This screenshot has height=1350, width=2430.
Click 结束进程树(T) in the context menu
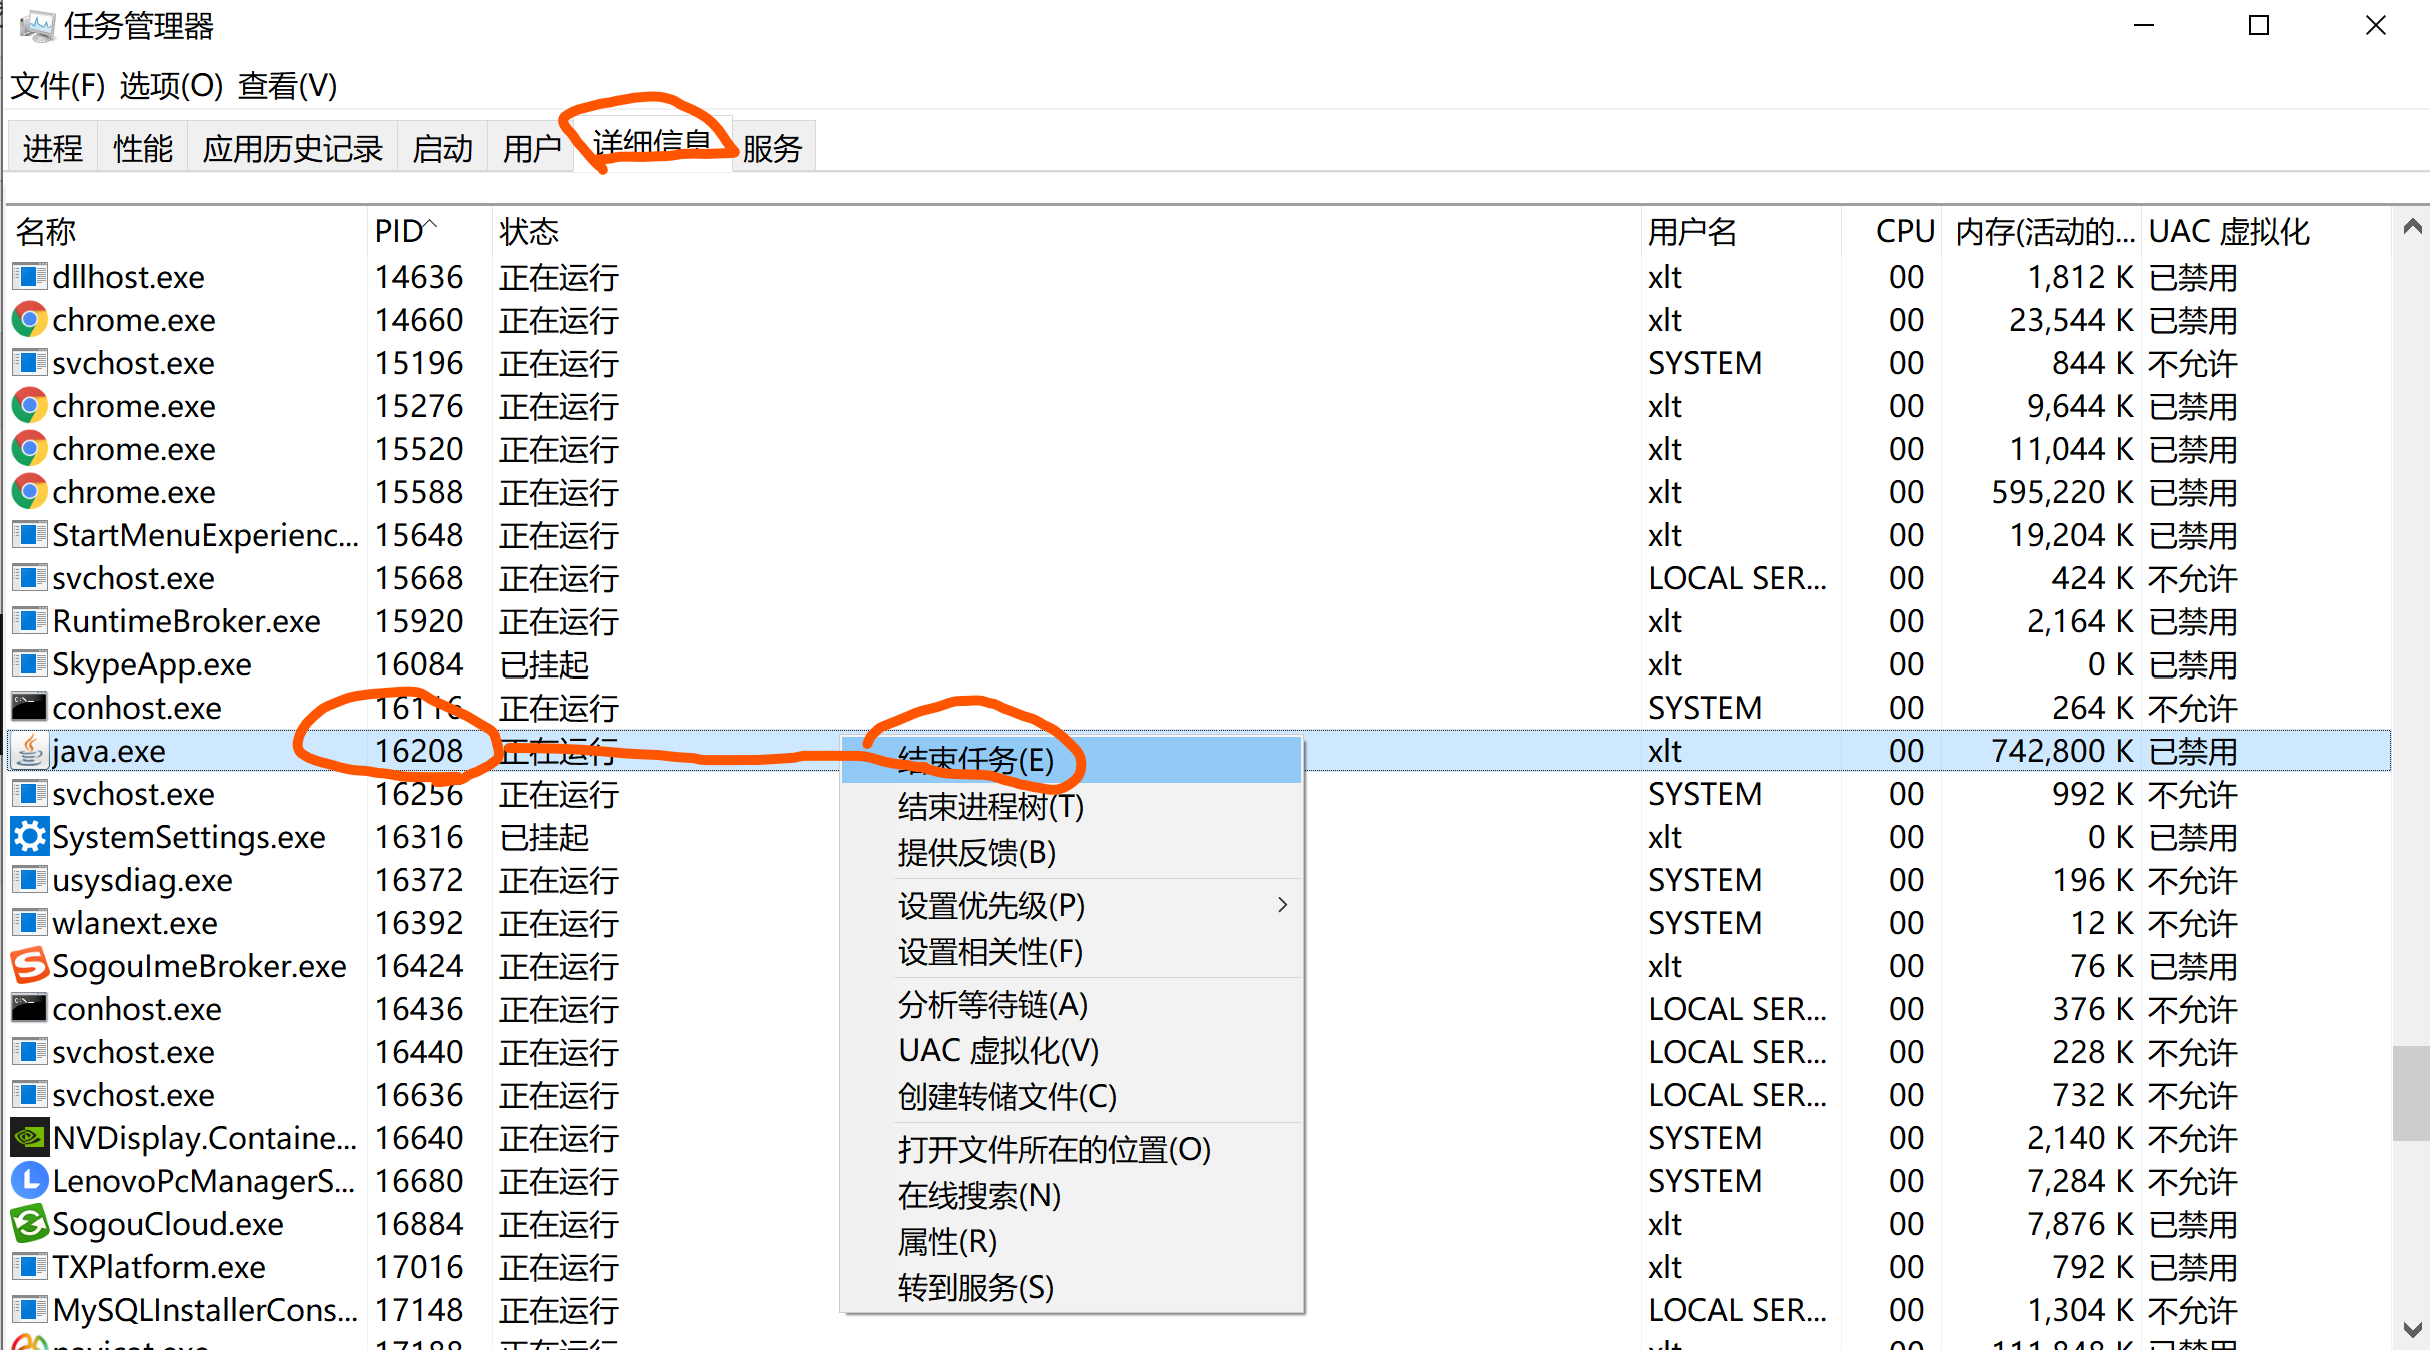(990, 806)
